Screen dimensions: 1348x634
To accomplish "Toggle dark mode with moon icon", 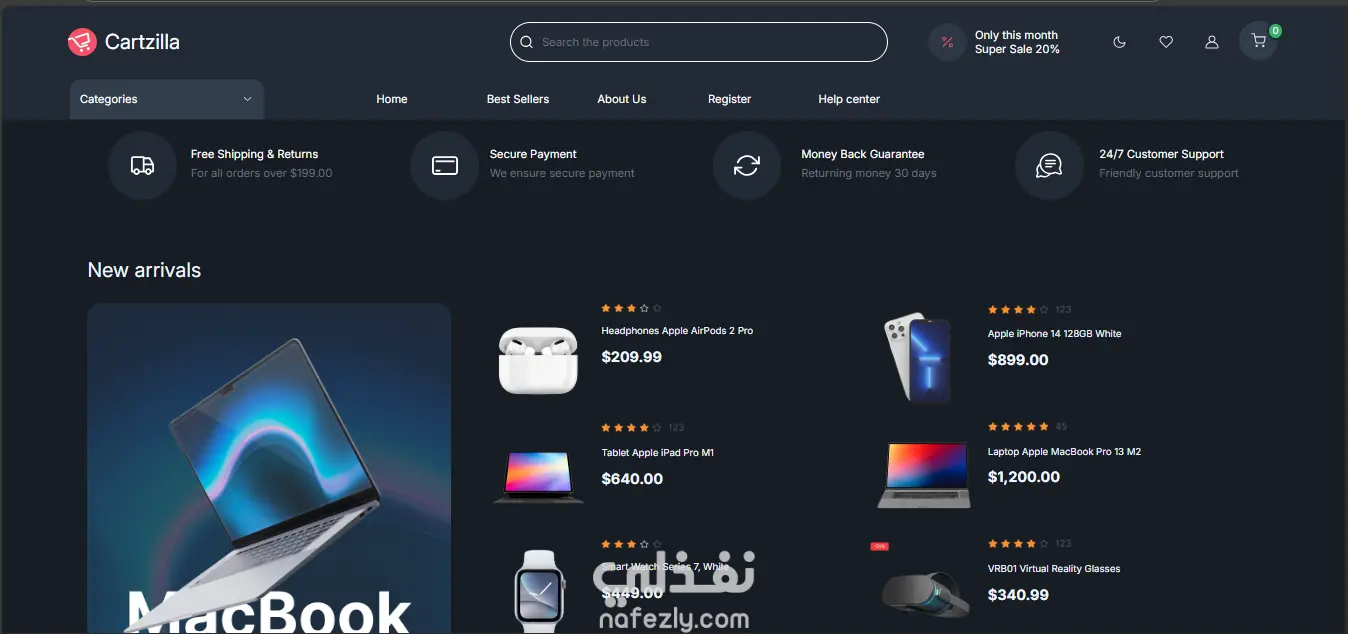I will pyautogui.click(x=1119, y=42).
